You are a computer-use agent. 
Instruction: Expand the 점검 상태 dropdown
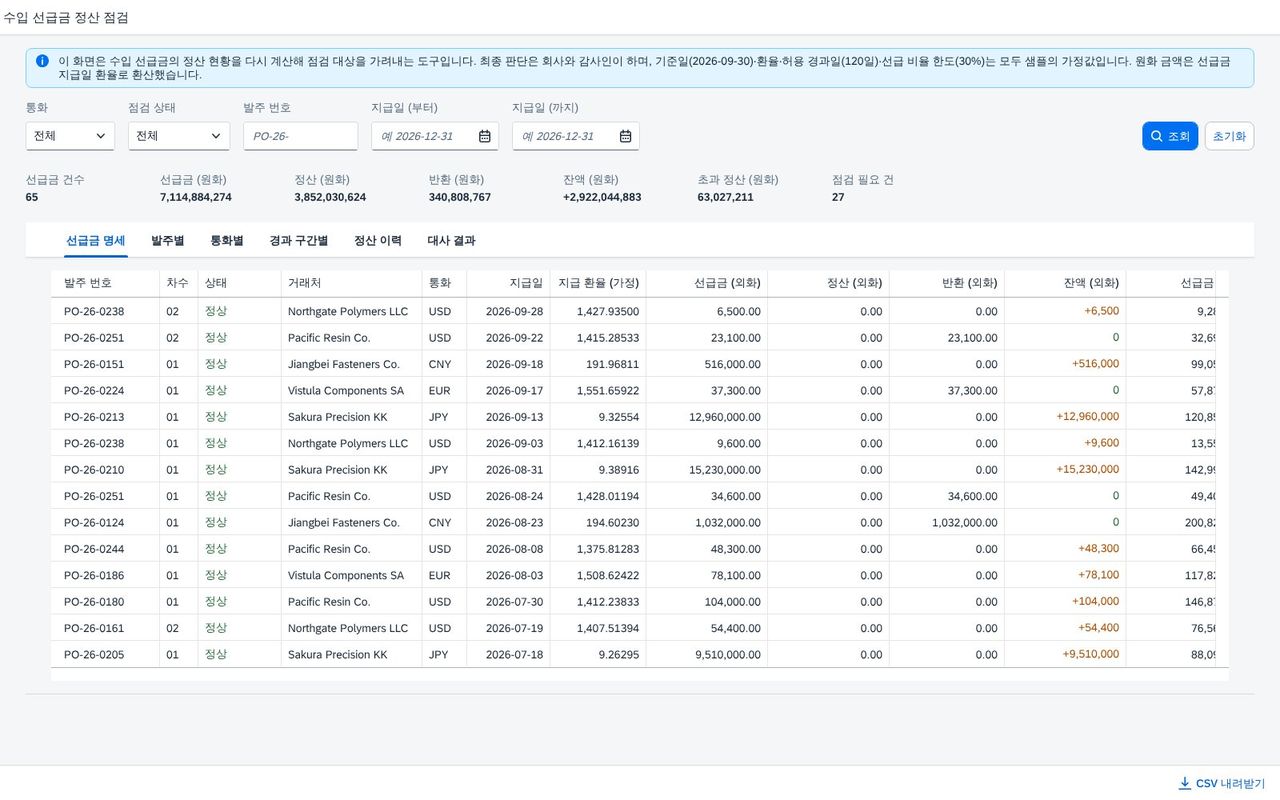click(179, 136)
